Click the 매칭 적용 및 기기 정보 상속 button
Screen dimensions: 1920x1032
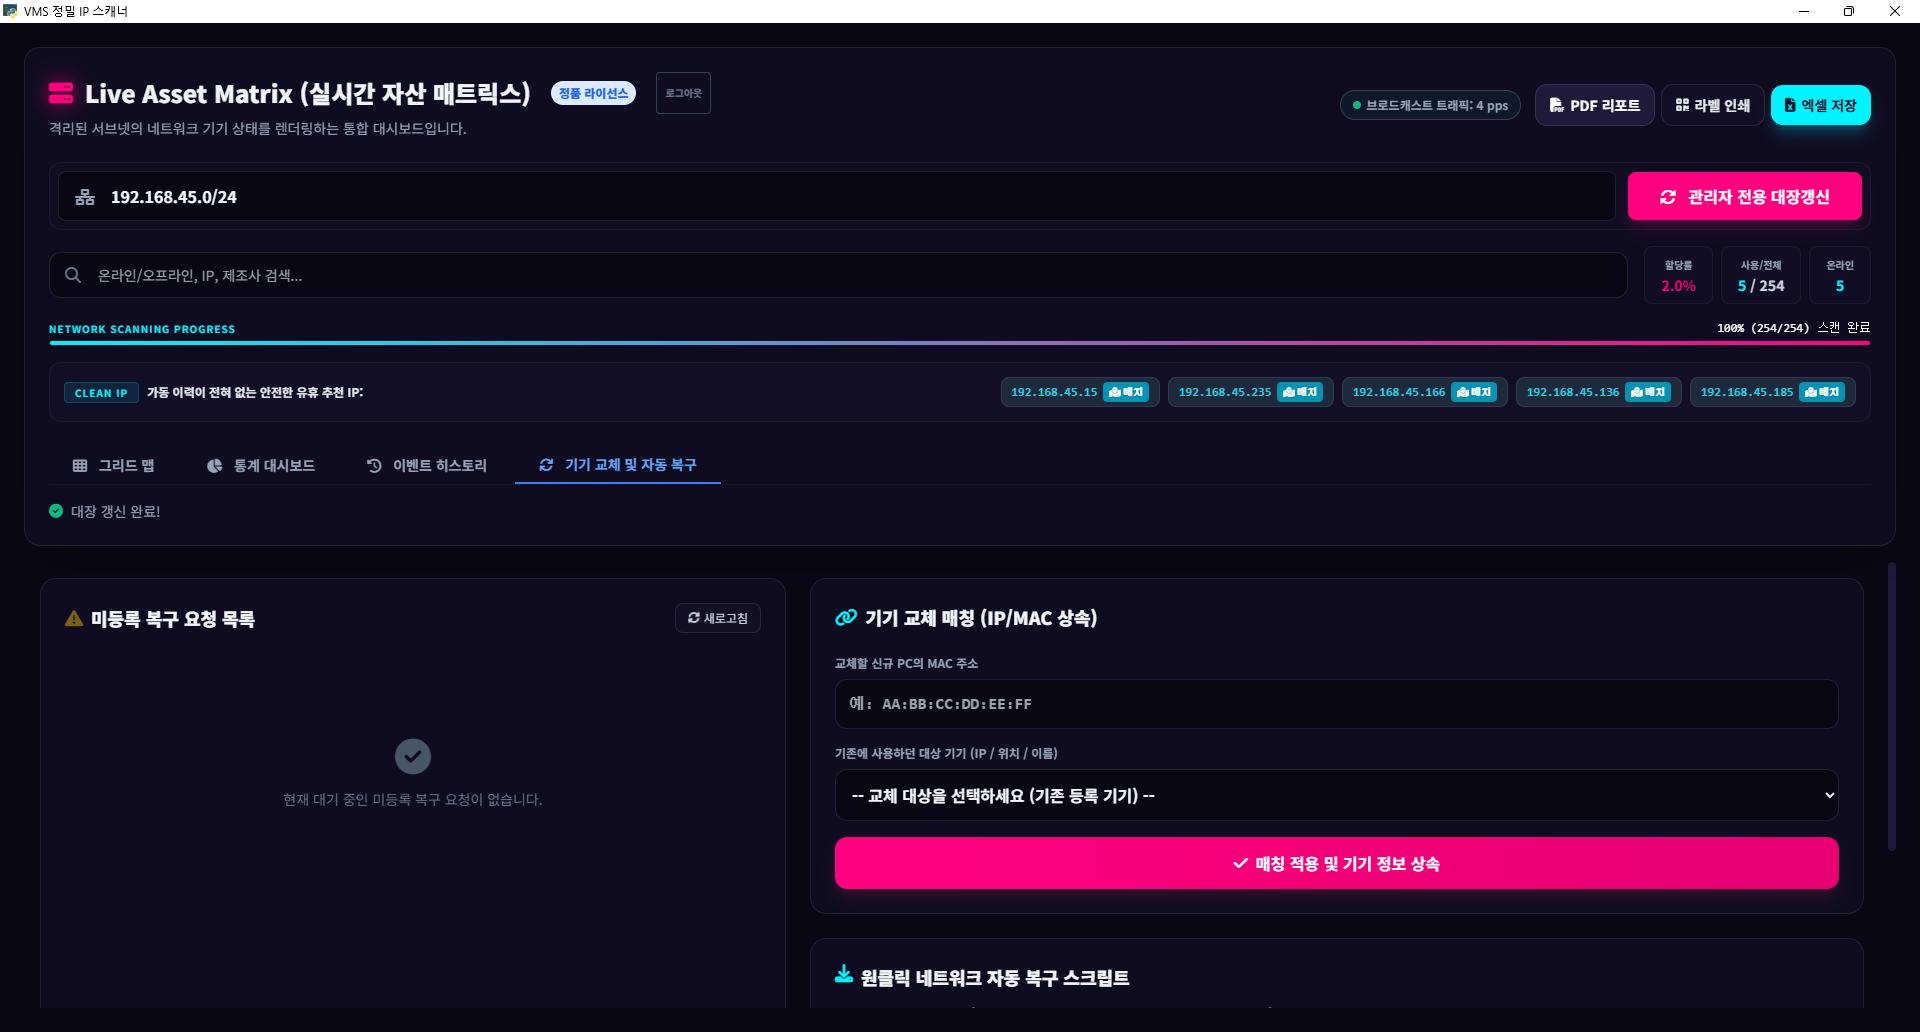point(1336,863)
